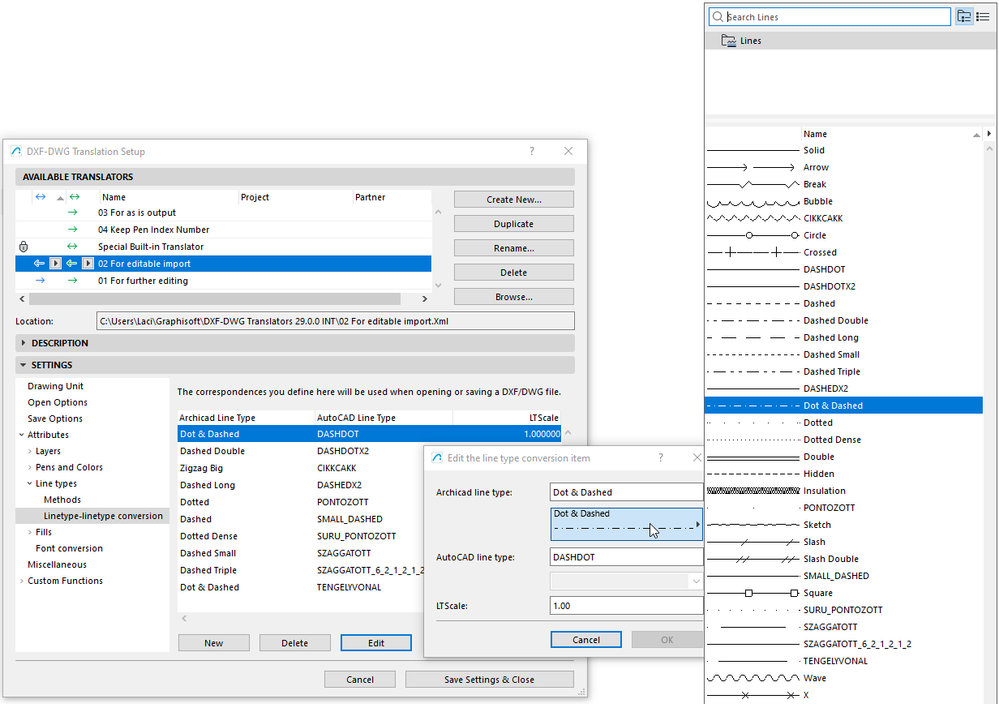Select the CIKKCAKK zigzag line preview
The height and width of the screenshot is (704, 999).
752,218
